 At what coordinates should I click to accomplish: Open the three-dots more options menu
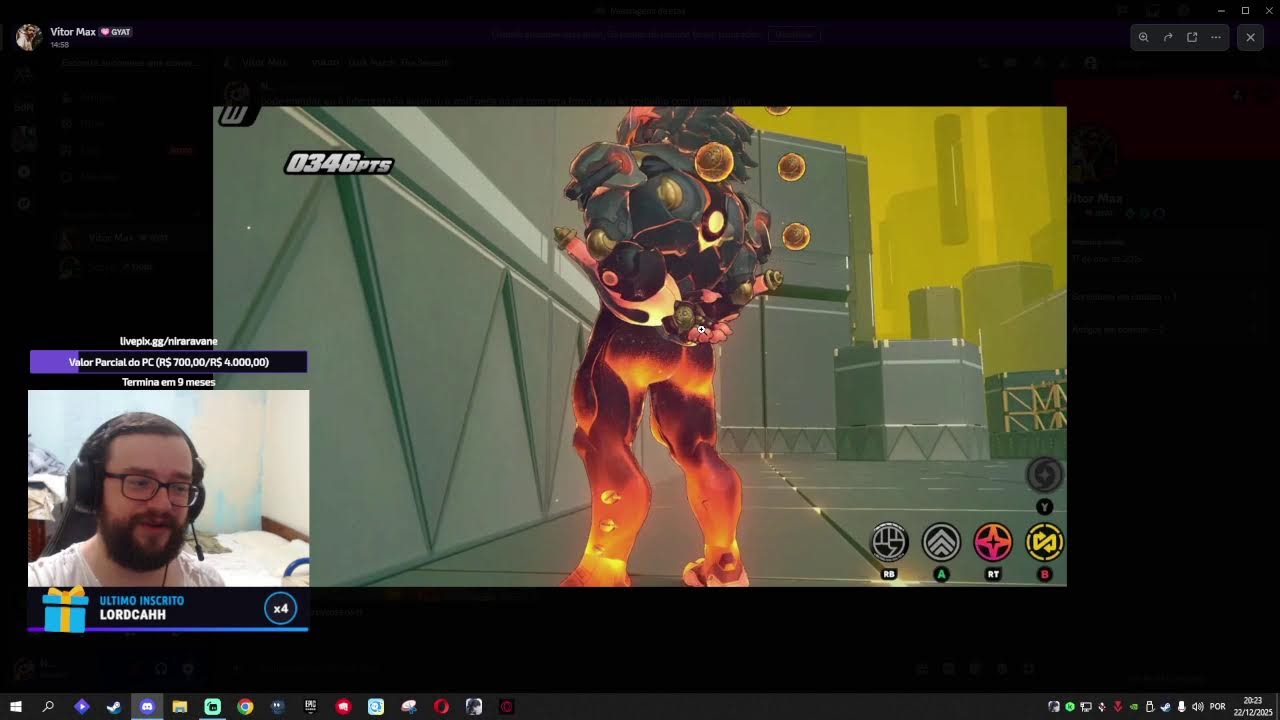(x=1216, y=37)
